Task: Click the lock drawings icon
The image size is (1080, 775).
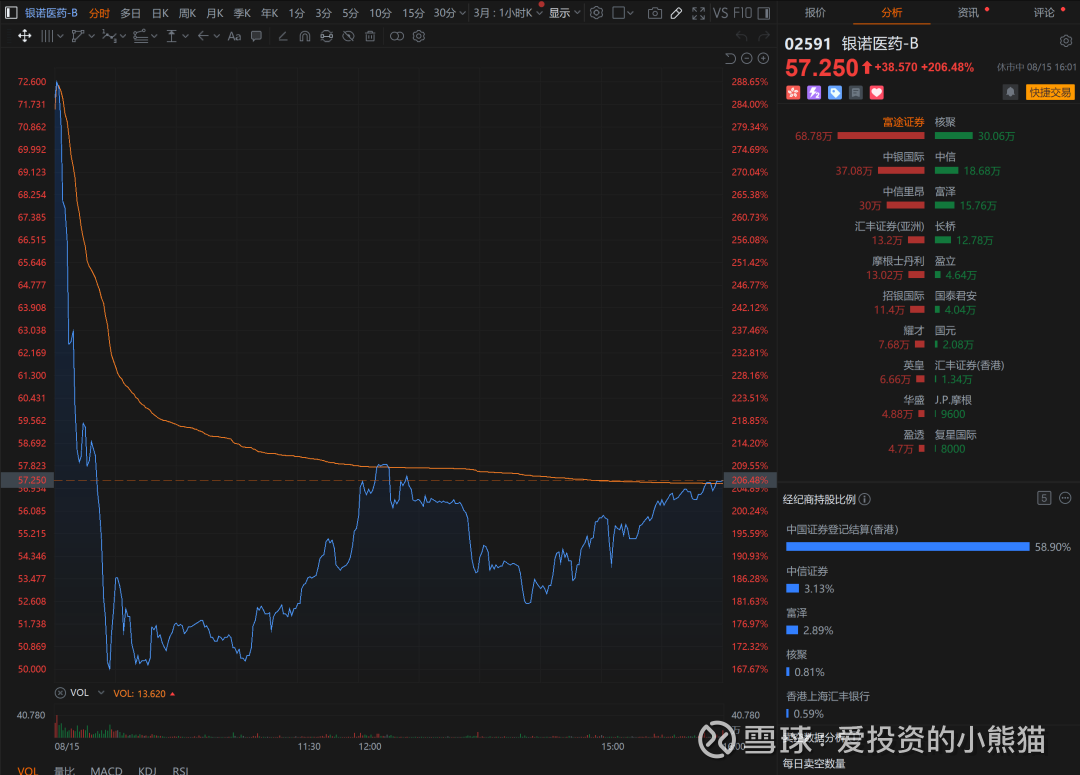Action: click(x=326, y=36)
